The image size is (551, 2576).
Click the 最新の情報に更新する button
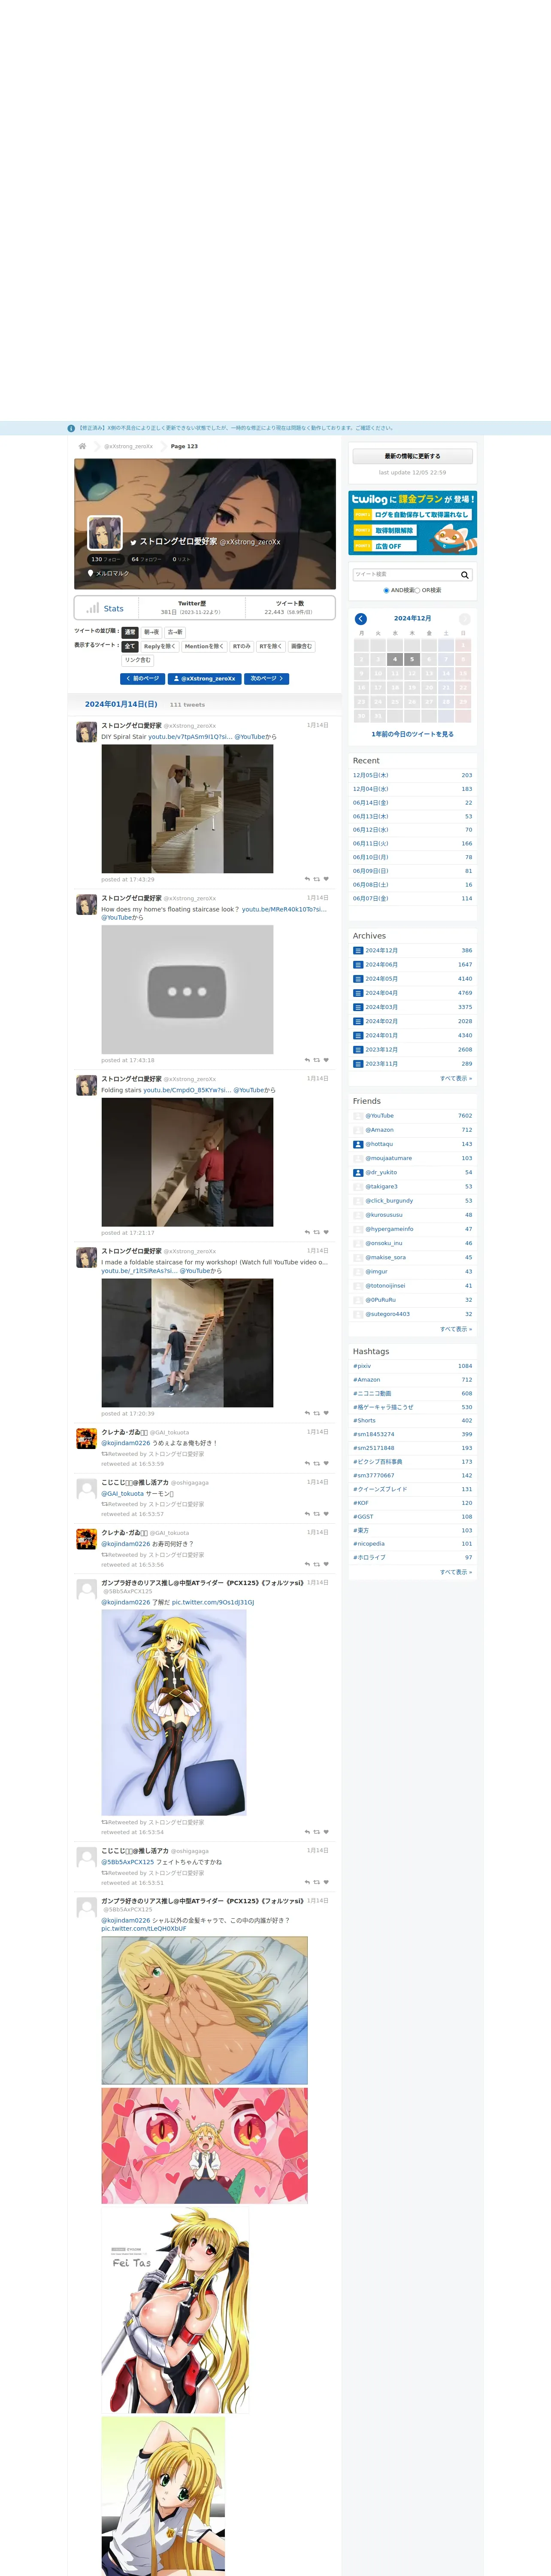pyautogui.click(x=413, y=456)
